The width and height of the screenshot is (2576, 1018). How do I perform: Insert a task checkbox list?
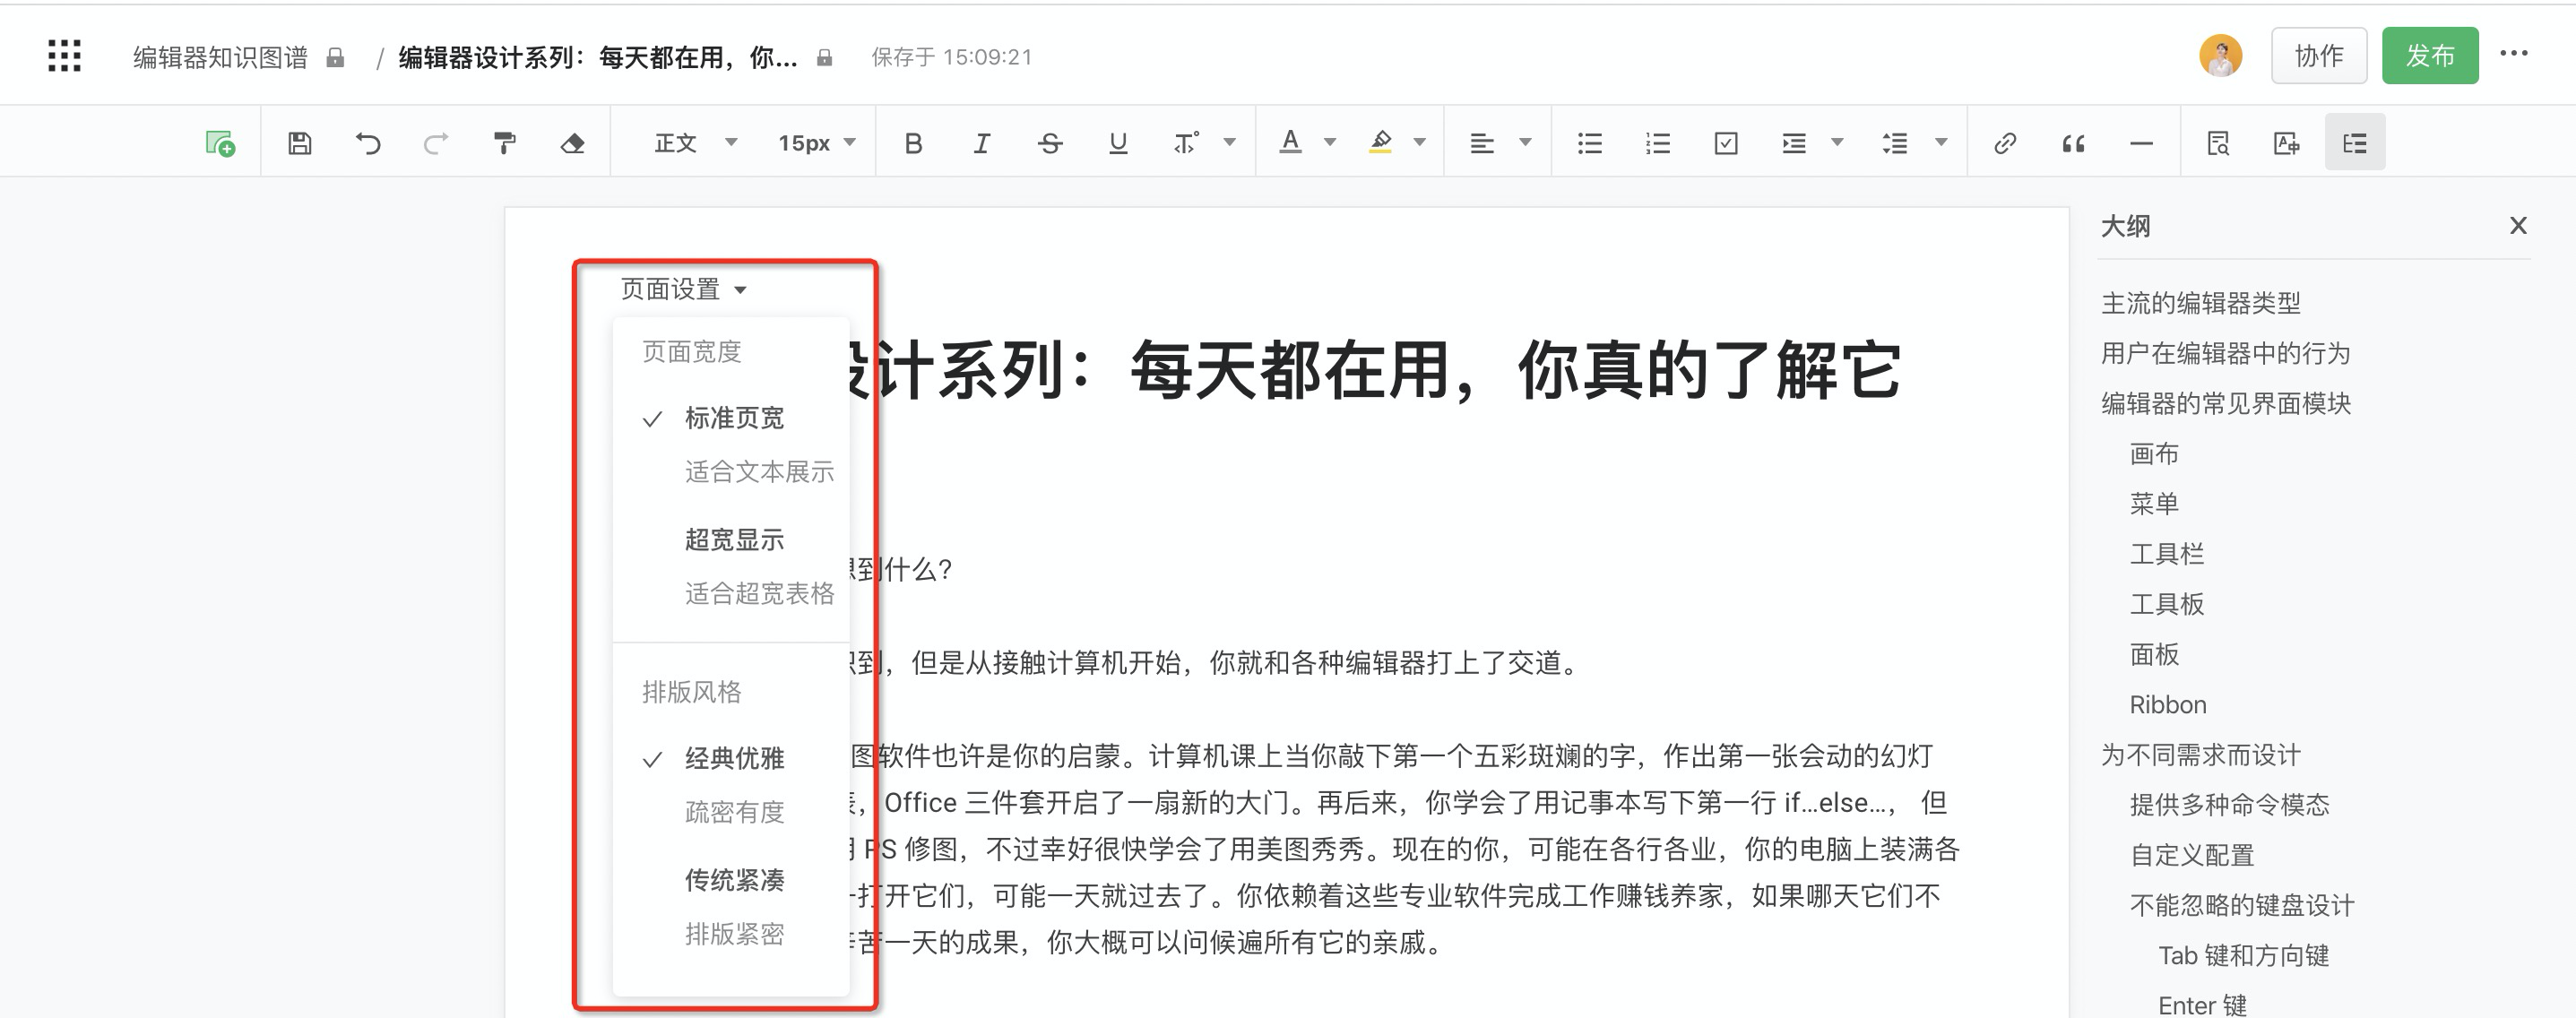[1725, 143]
